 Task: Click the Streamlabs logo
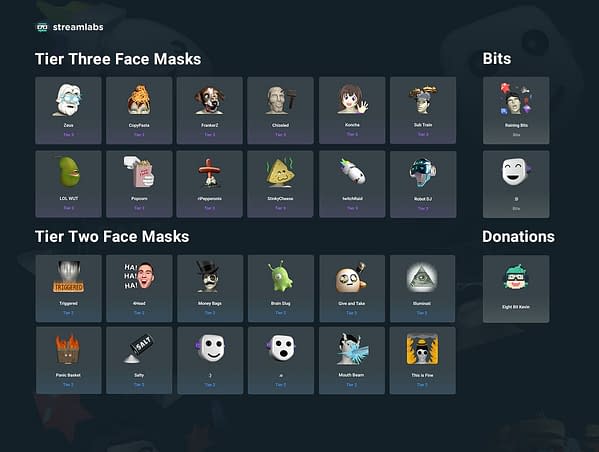coord(70,27)
